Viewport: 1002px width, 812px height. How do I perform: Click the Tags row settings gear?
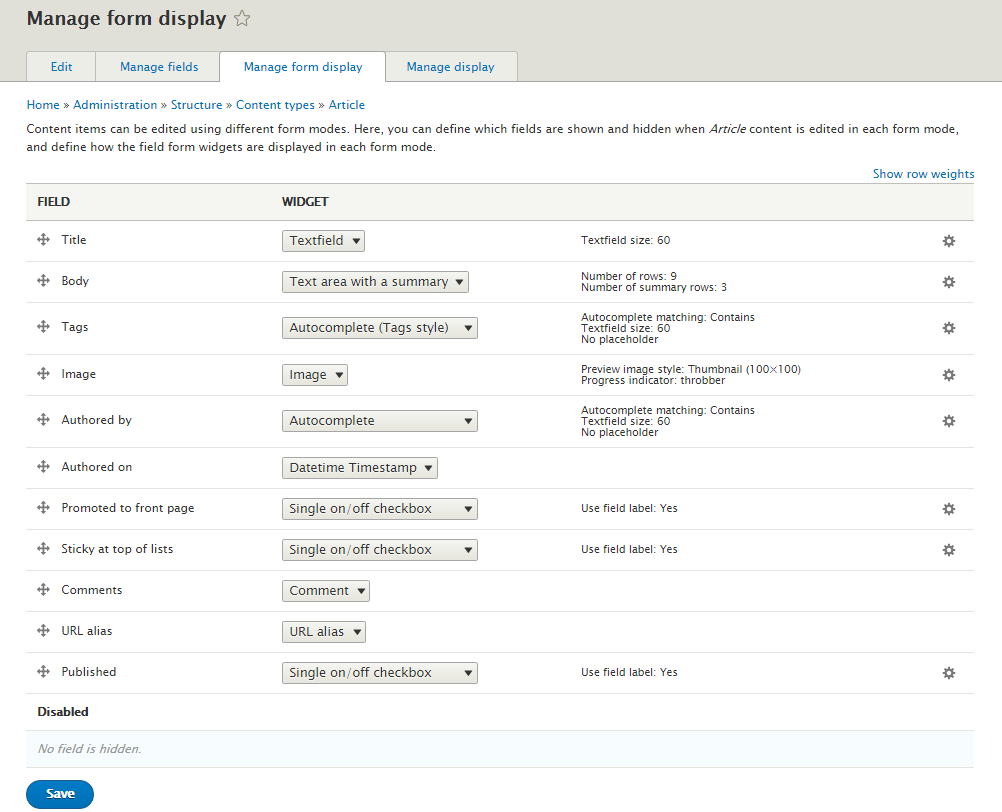(948, 328)
